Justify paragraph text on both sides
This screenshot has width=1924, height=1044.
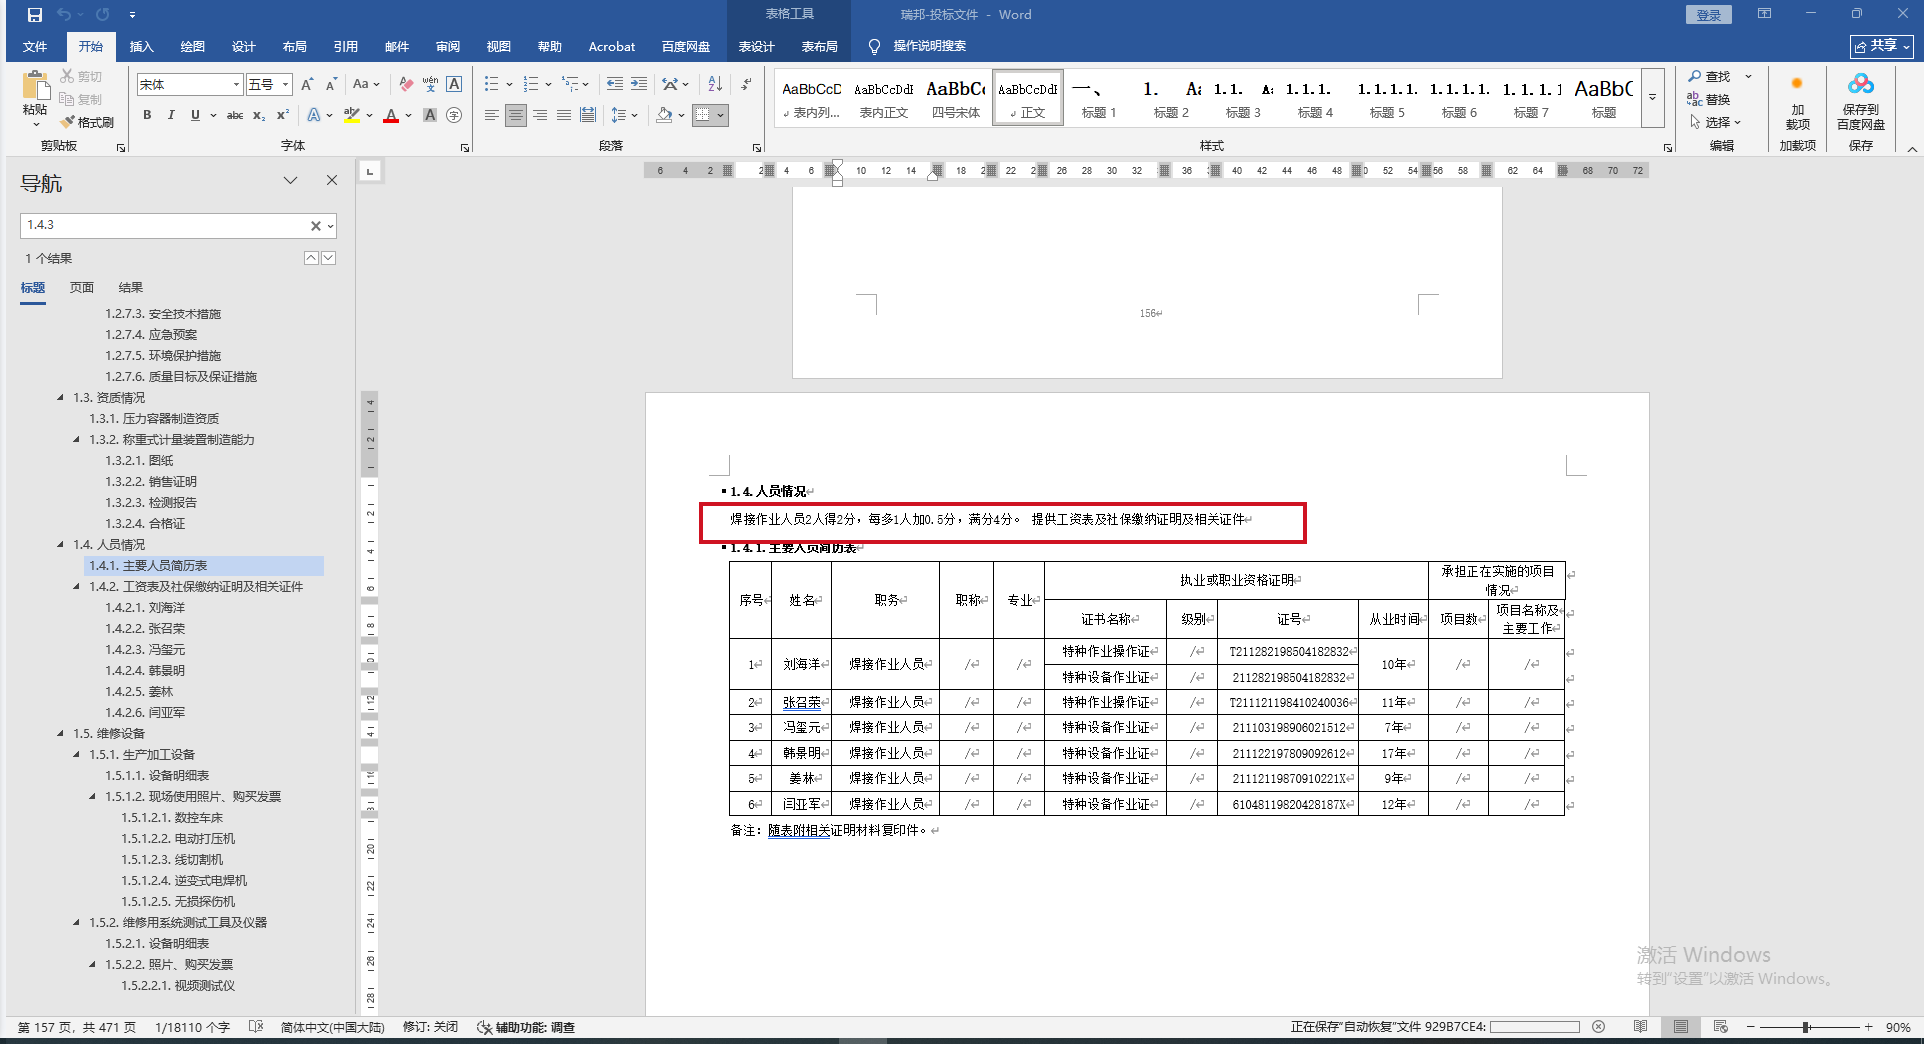[564, 115]
